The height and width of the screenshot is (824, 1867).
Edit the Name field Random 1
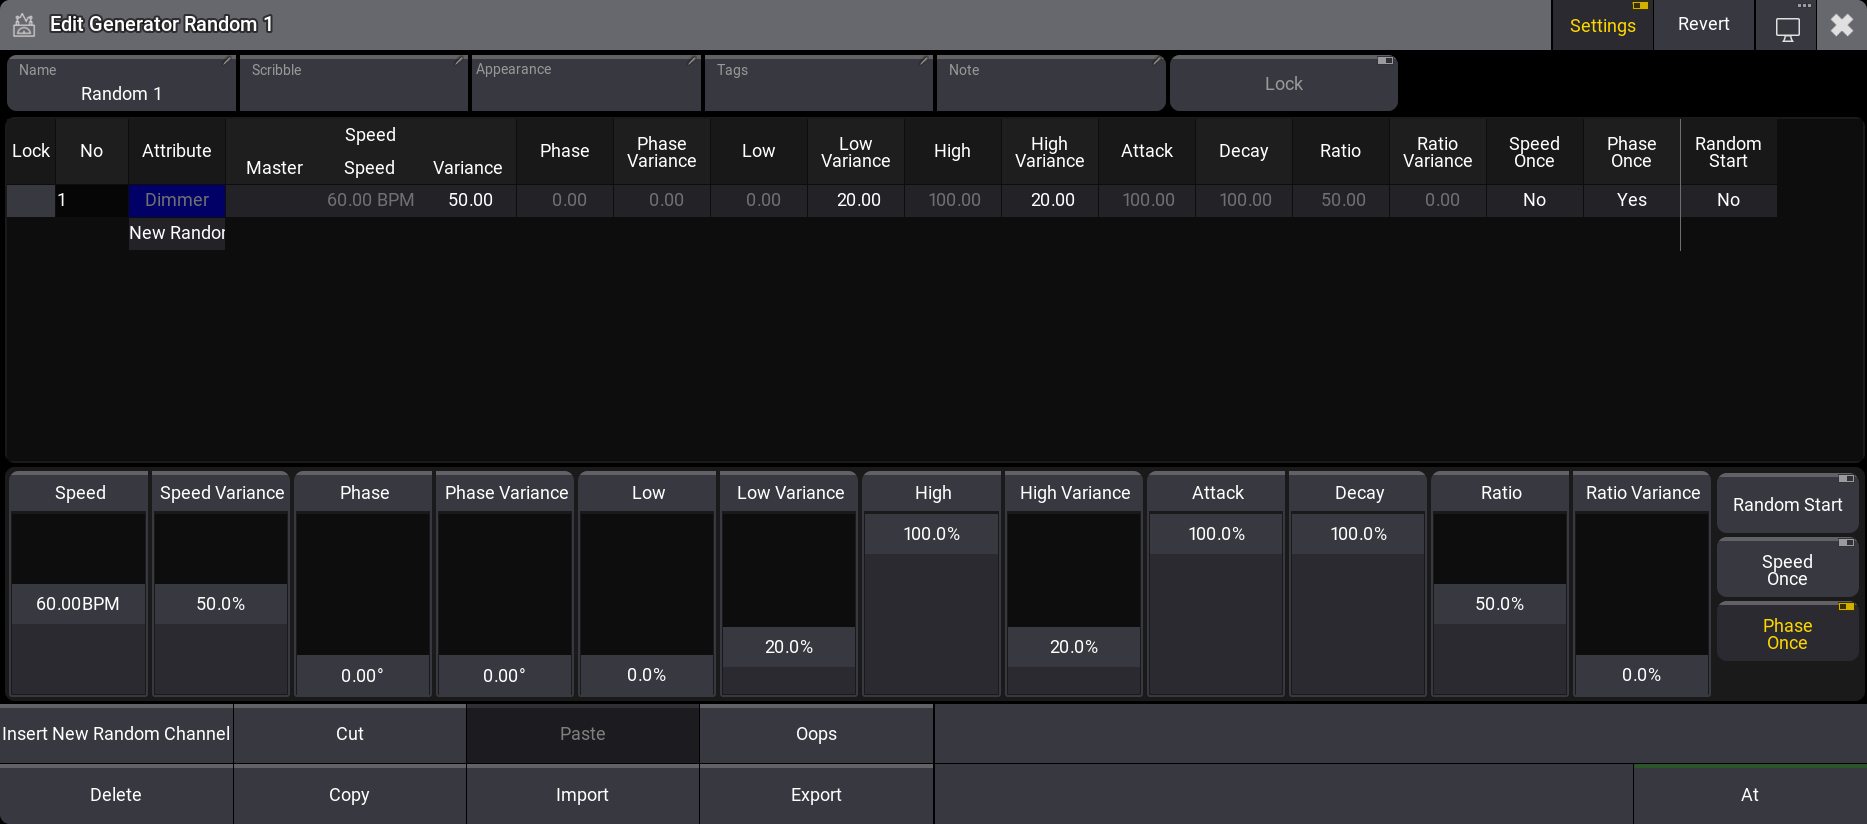pos(121,84)
